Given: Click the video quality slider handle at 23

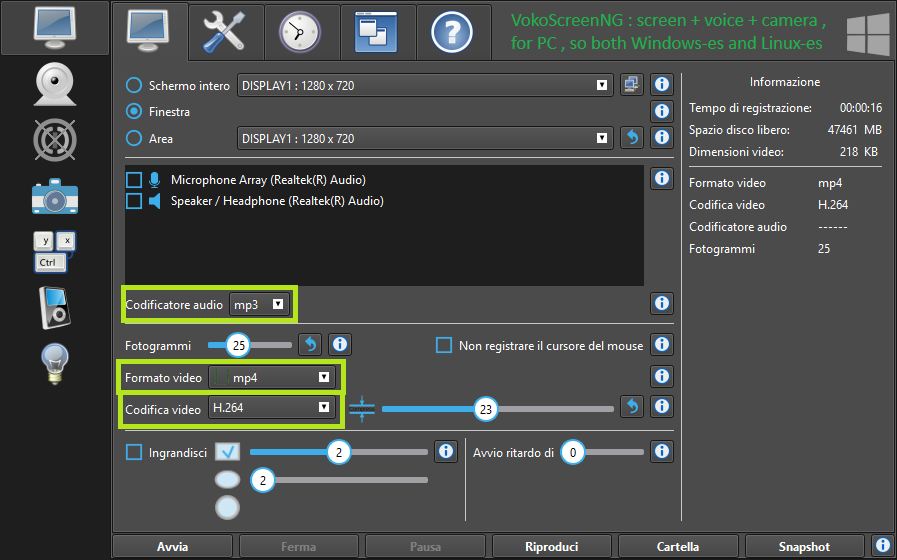Looking at the screenshot, I should (x=486, y=410).
